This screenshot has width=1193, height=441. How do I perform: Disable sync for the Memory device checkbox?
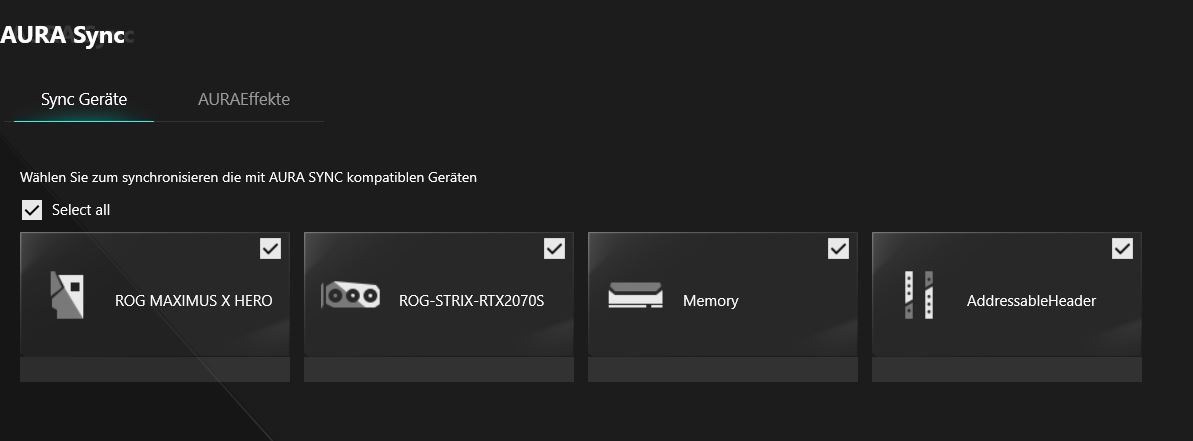(838, 249)
